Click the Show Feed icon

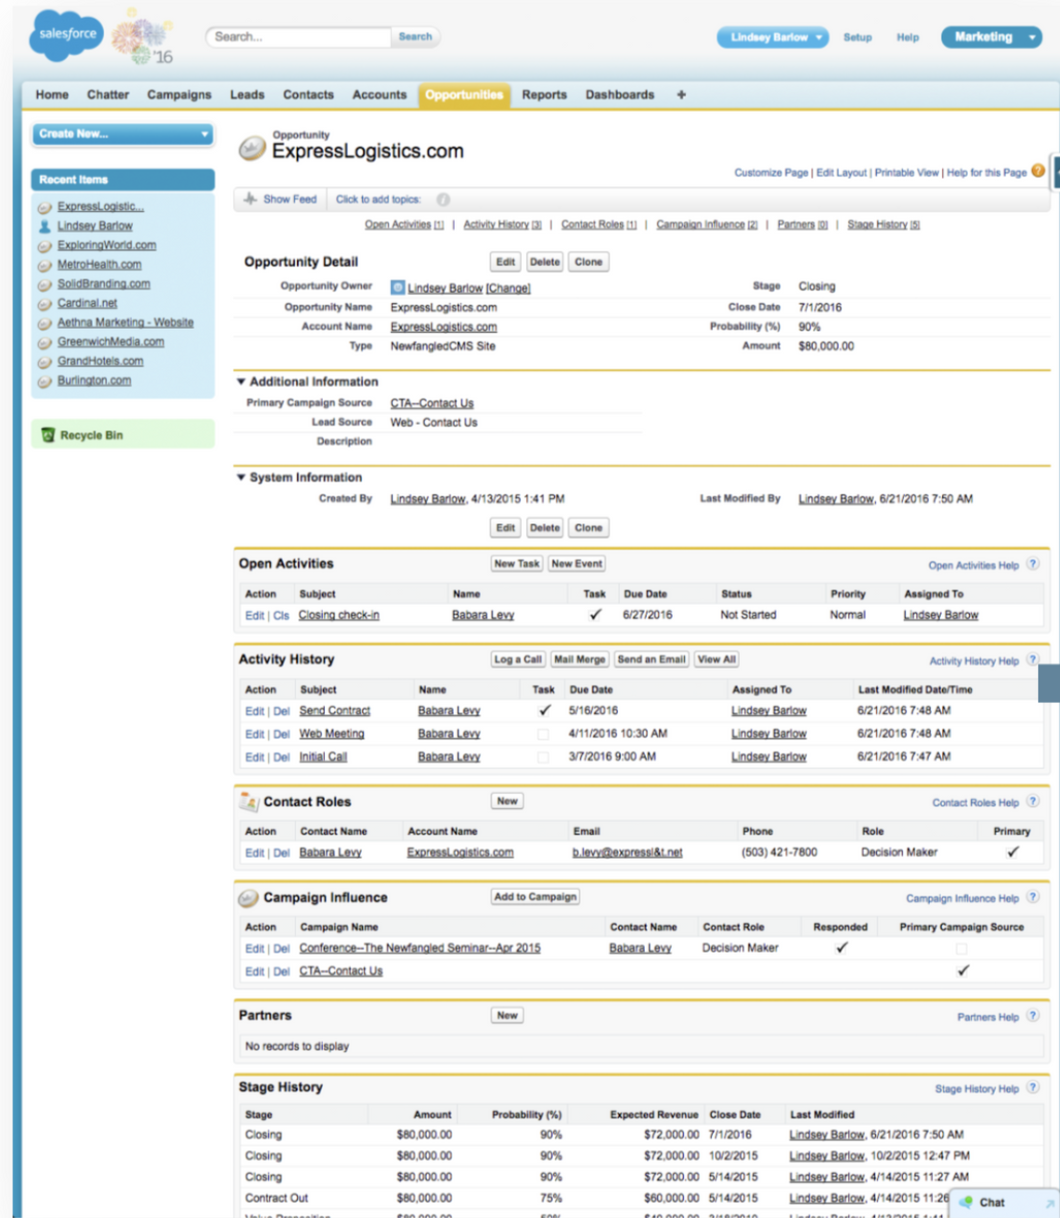pos(250,199)
